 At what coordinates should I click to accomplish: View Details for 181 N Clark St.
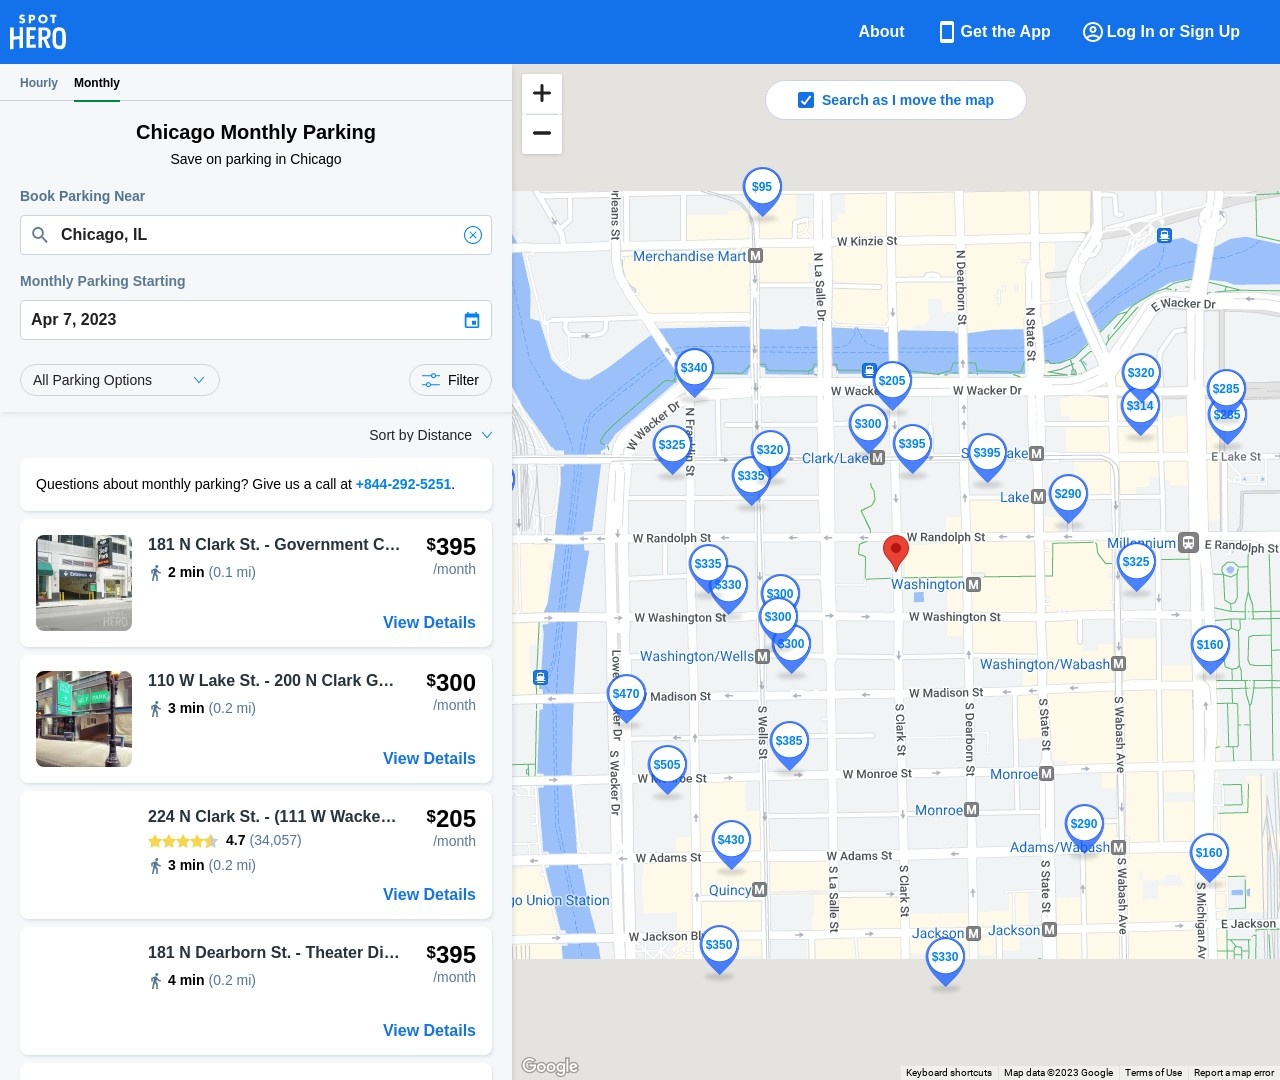coord(429,622)
